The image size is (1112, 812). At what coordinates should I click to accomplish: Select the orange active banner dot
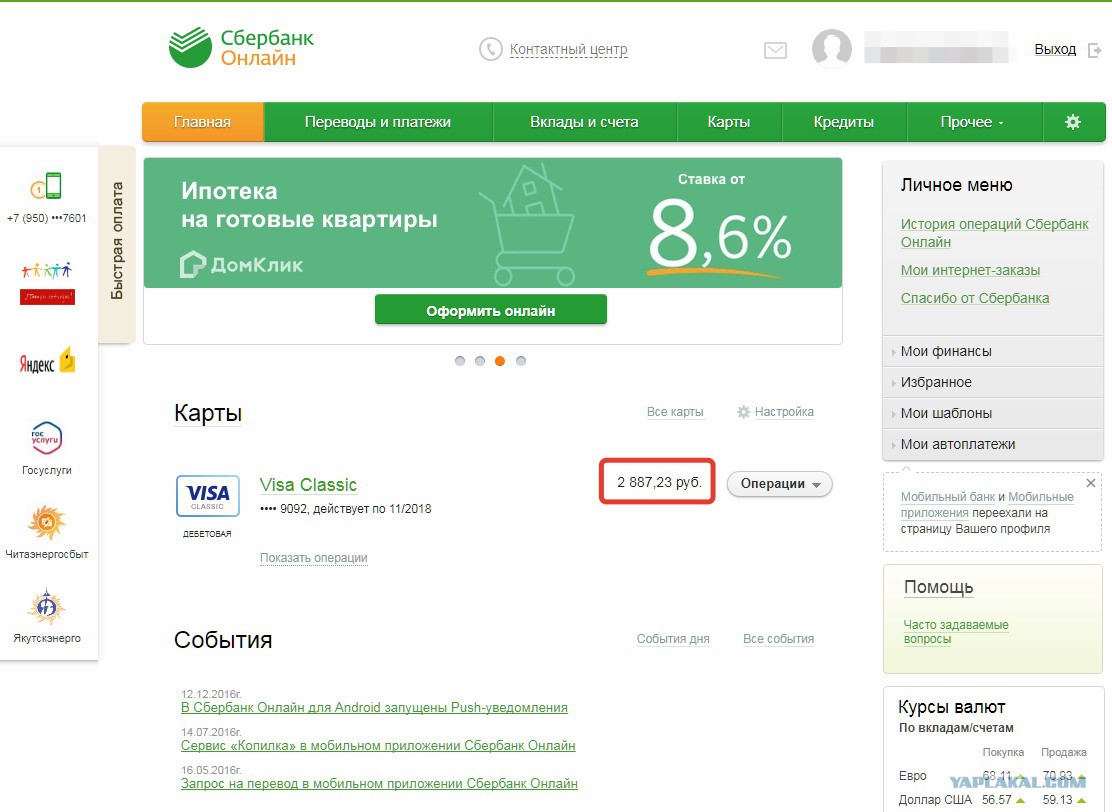(500, 361)
